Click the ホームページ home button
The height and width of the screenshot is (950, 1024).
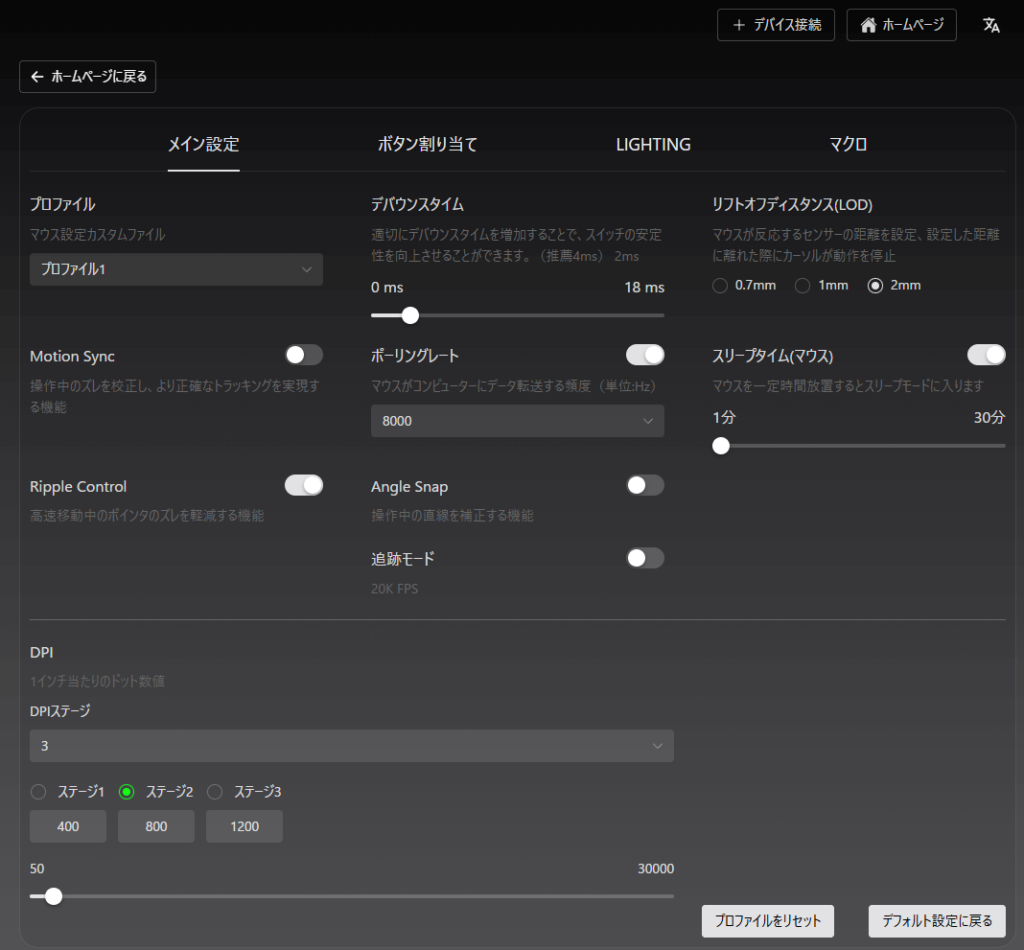tap(901, 26)
